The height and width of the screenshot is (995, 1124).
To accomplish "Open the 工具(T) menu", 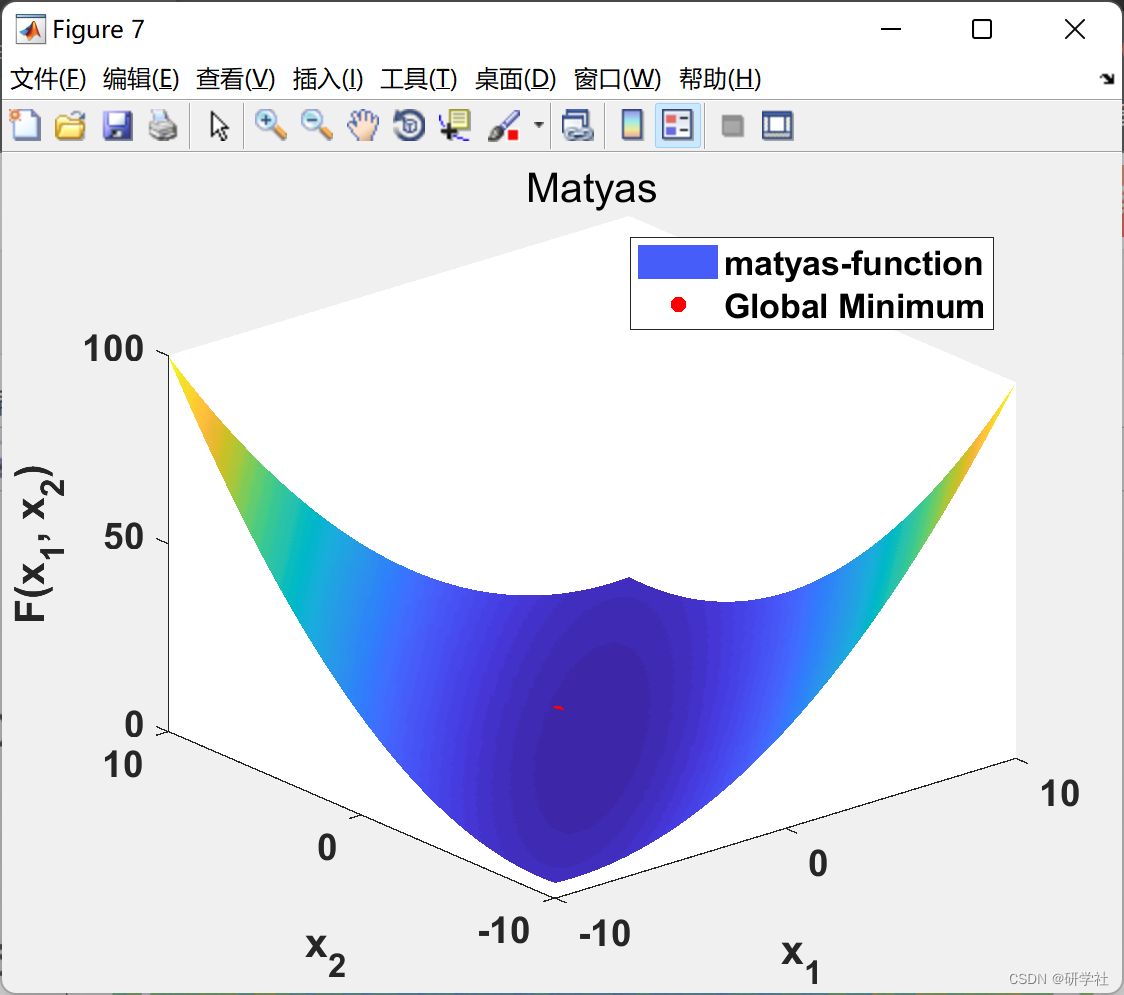I will click(419, 79).
